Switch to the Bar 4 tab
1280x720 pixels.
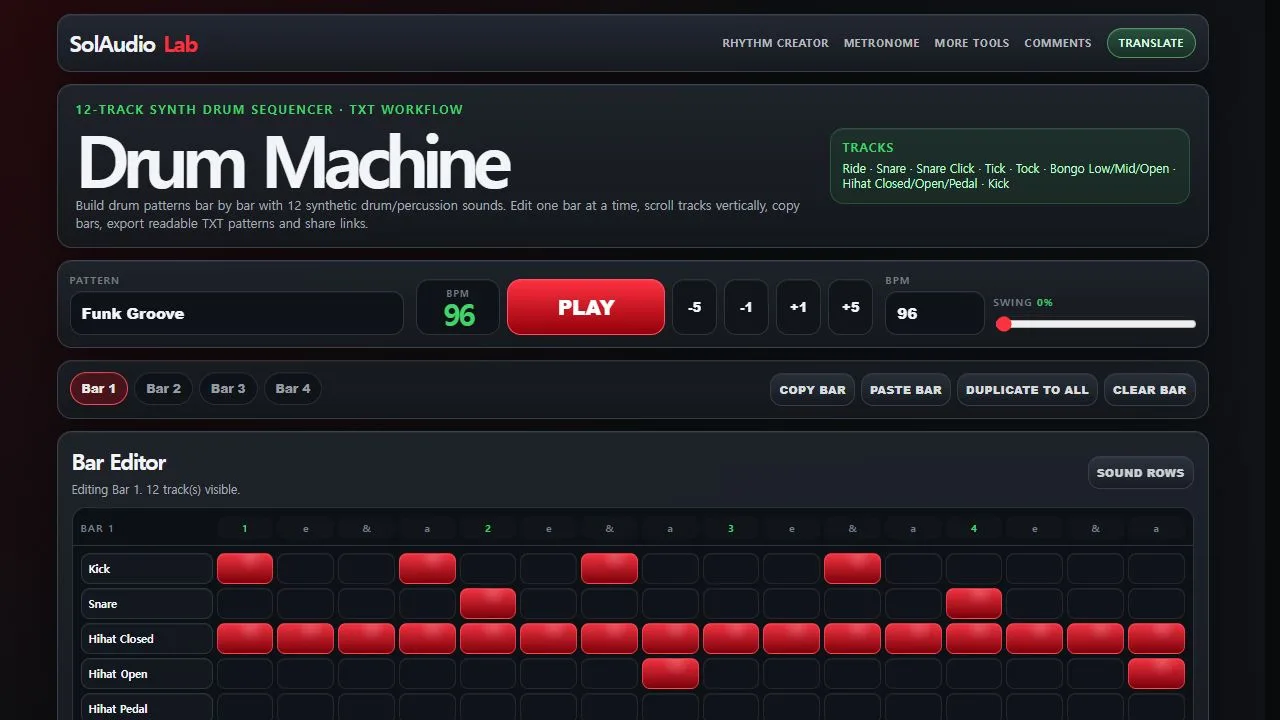click(x=293, y=389)
